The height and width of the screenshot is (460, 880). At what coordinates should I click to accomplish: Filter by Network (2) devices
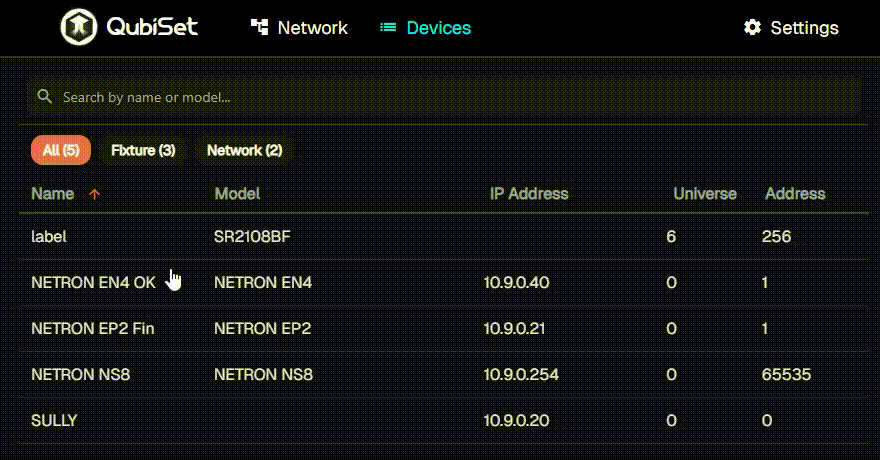(x=244, y=150)
